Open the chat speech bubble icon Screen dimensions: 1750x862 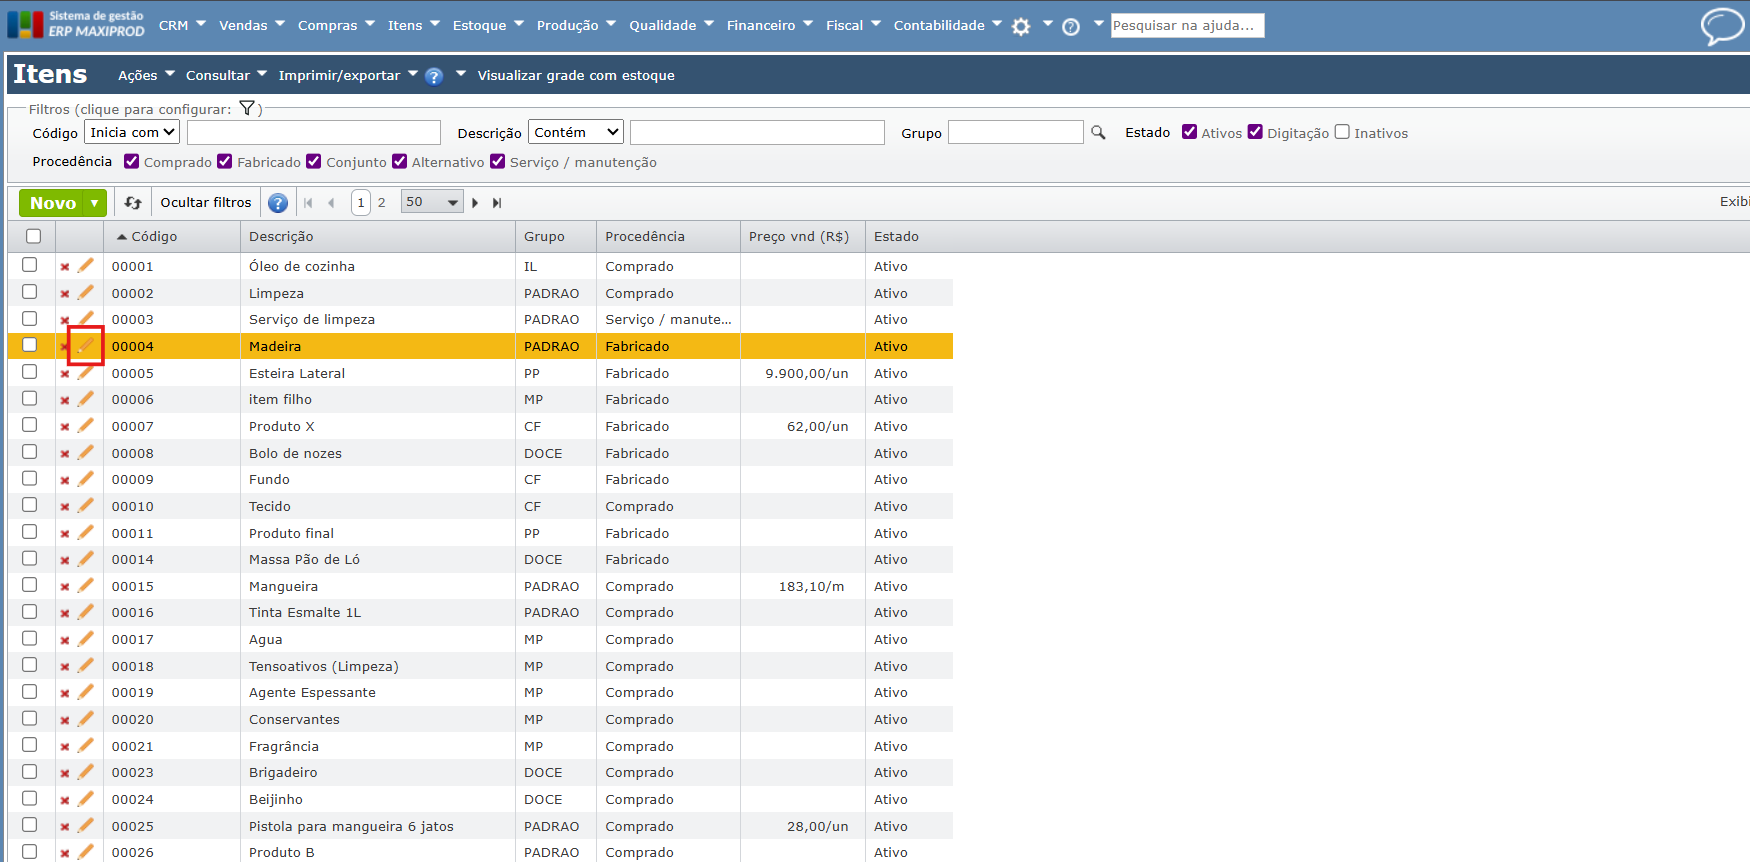(x=1721, y=26)
